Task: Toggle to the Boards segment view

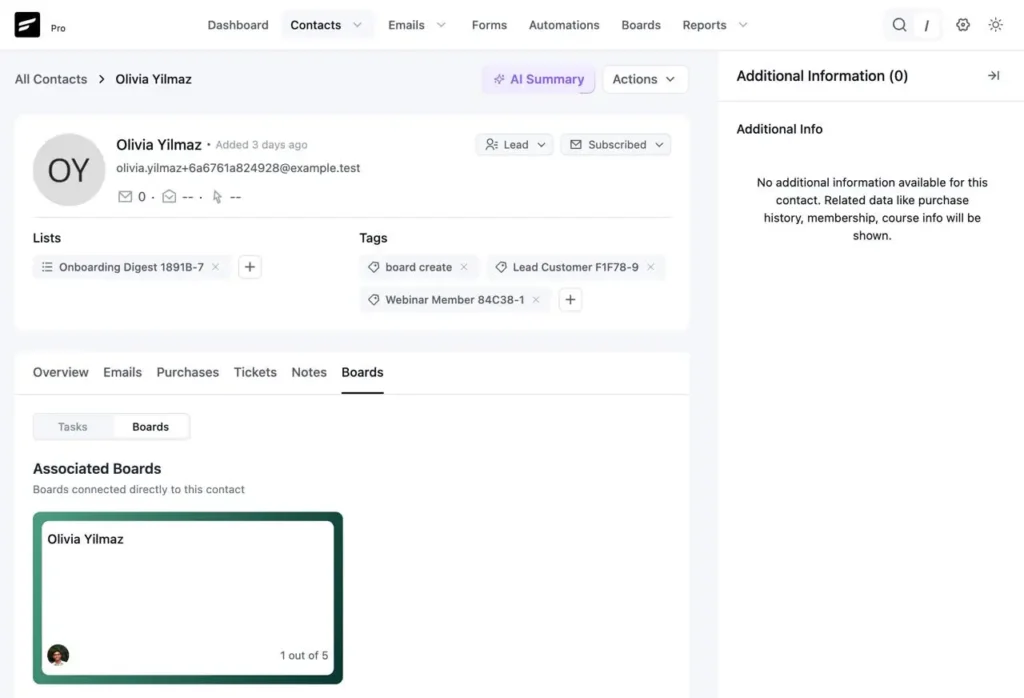Action: point(150,426)
